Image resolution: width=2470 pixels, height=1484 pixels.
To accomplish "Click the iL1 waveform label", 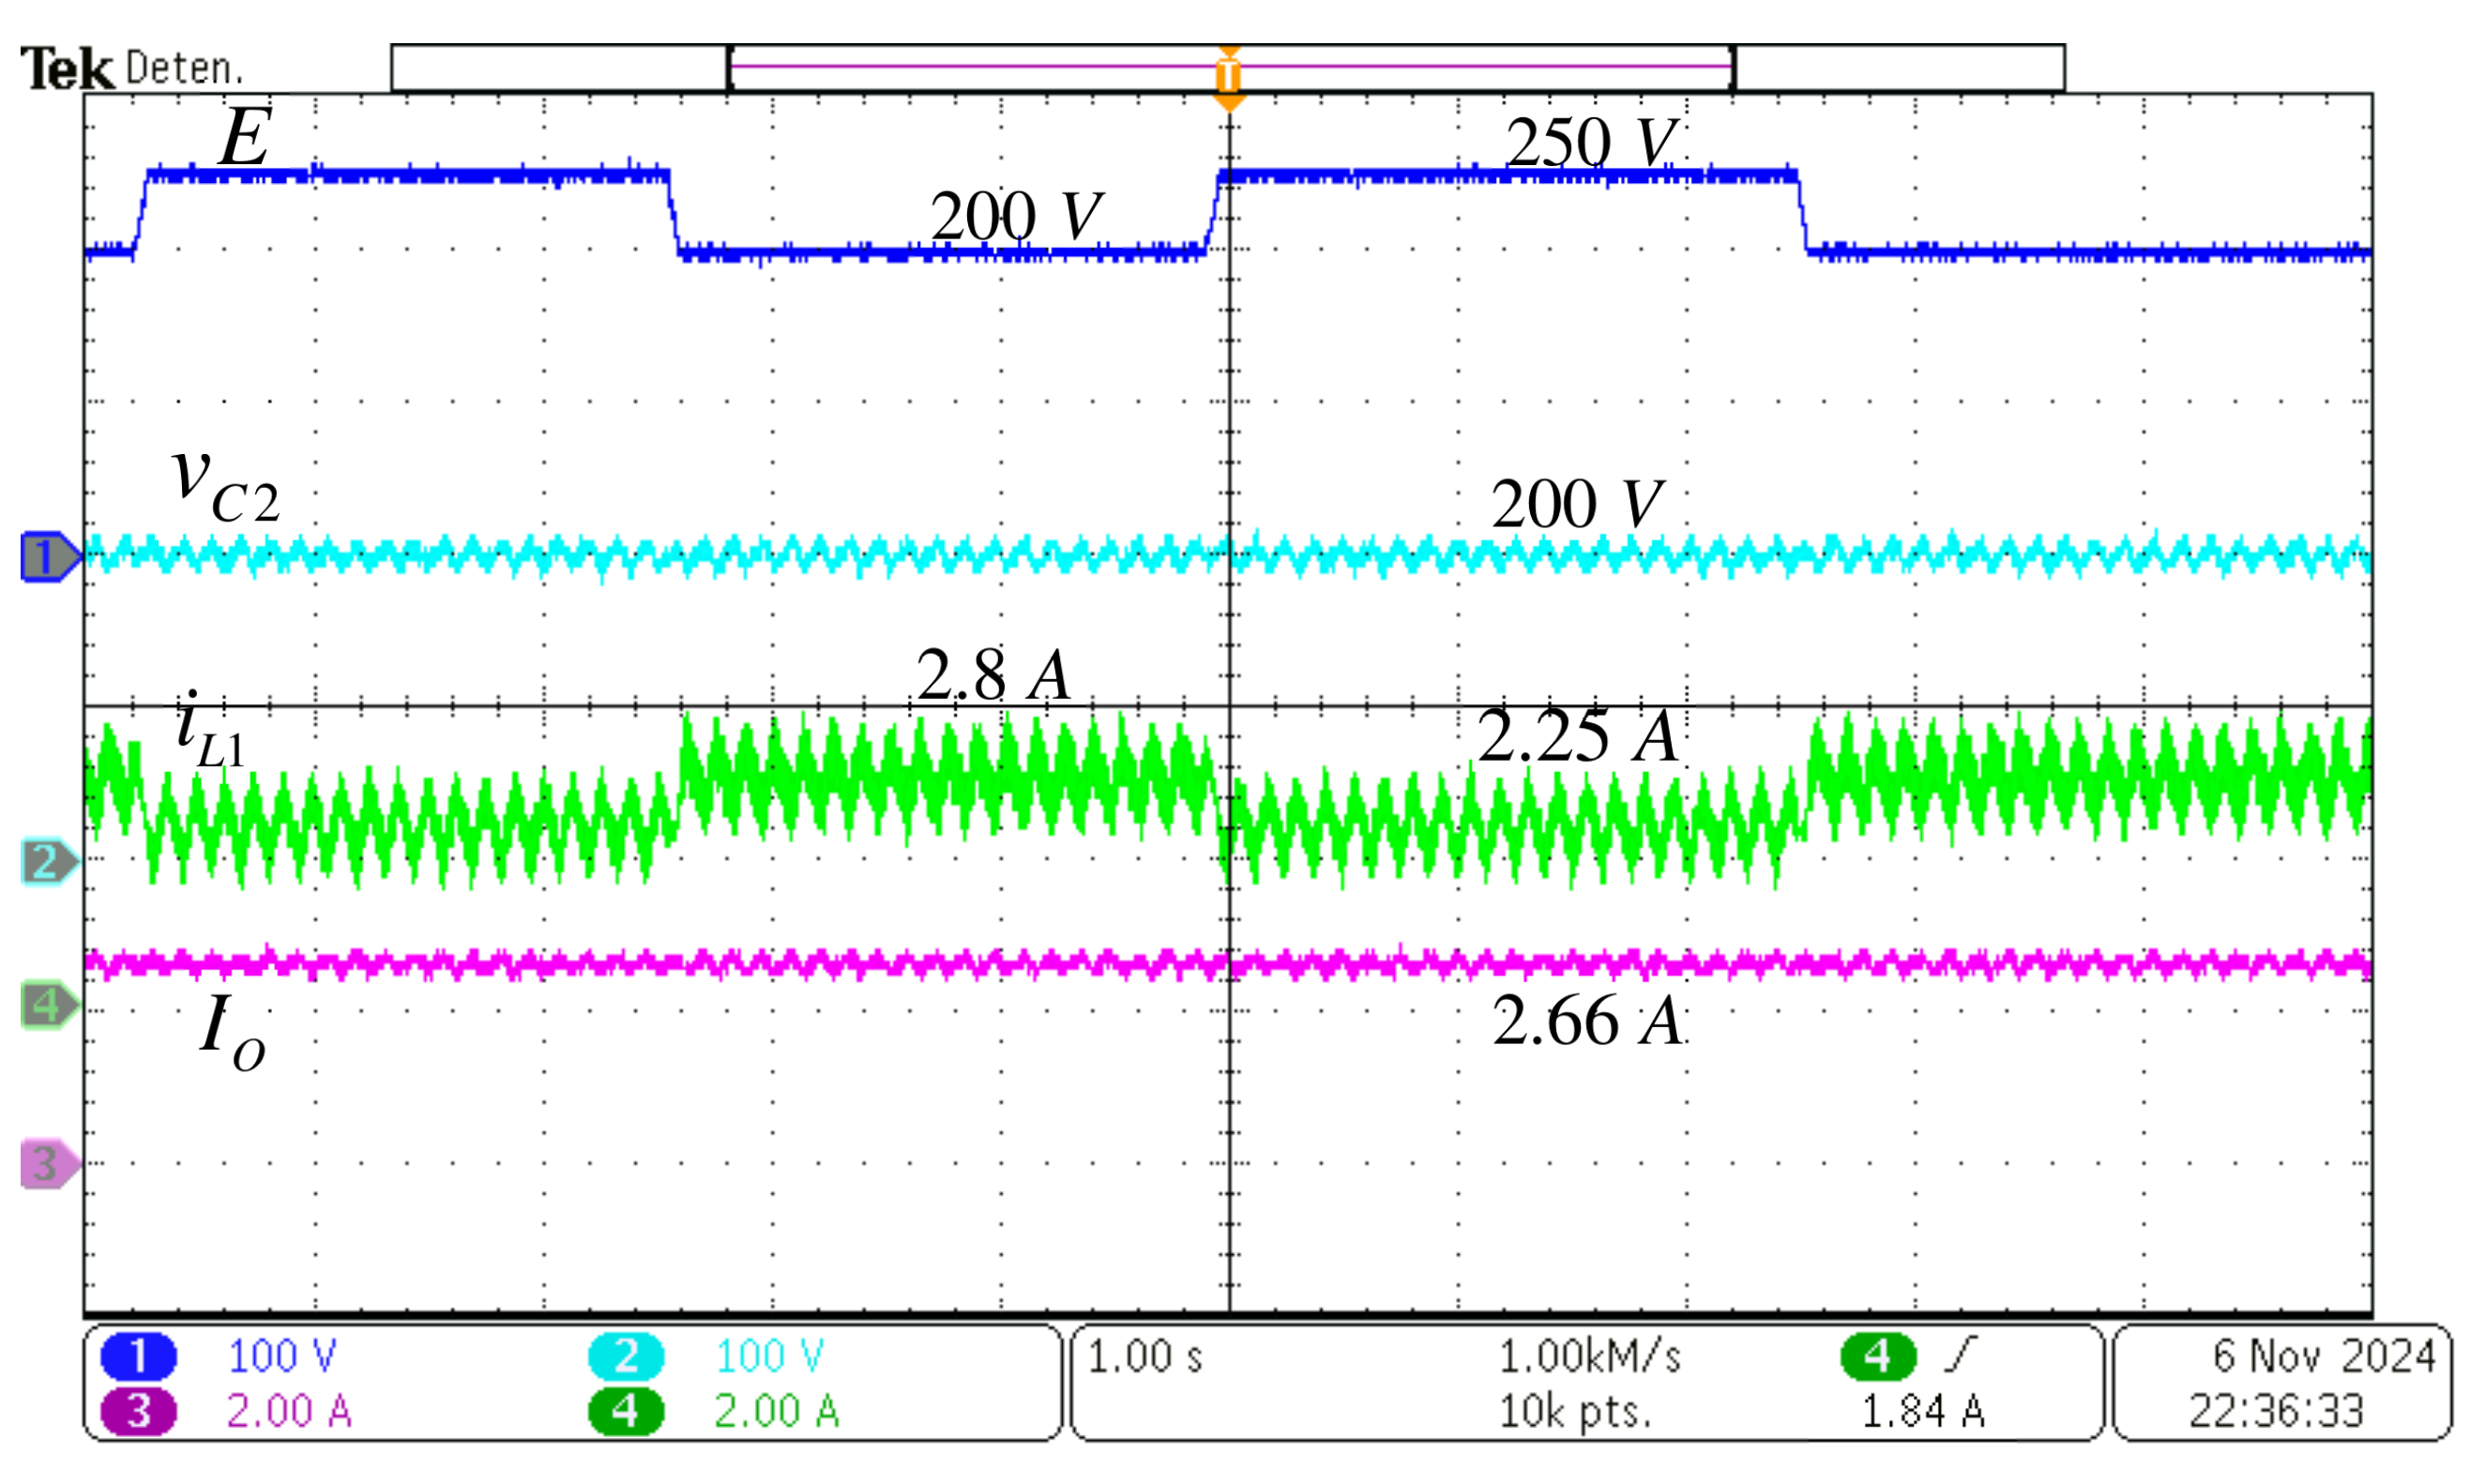I will pos(210,729).
